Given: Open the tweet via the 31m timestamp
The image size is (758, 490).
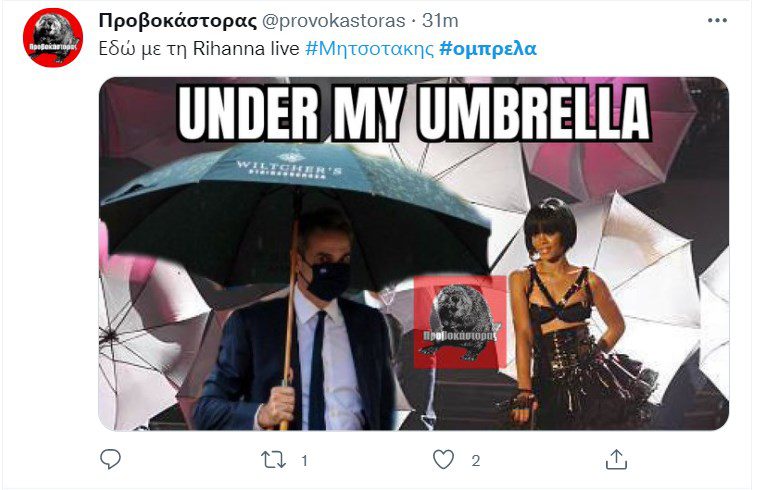Looking at the screenshot, I should 440,21.
